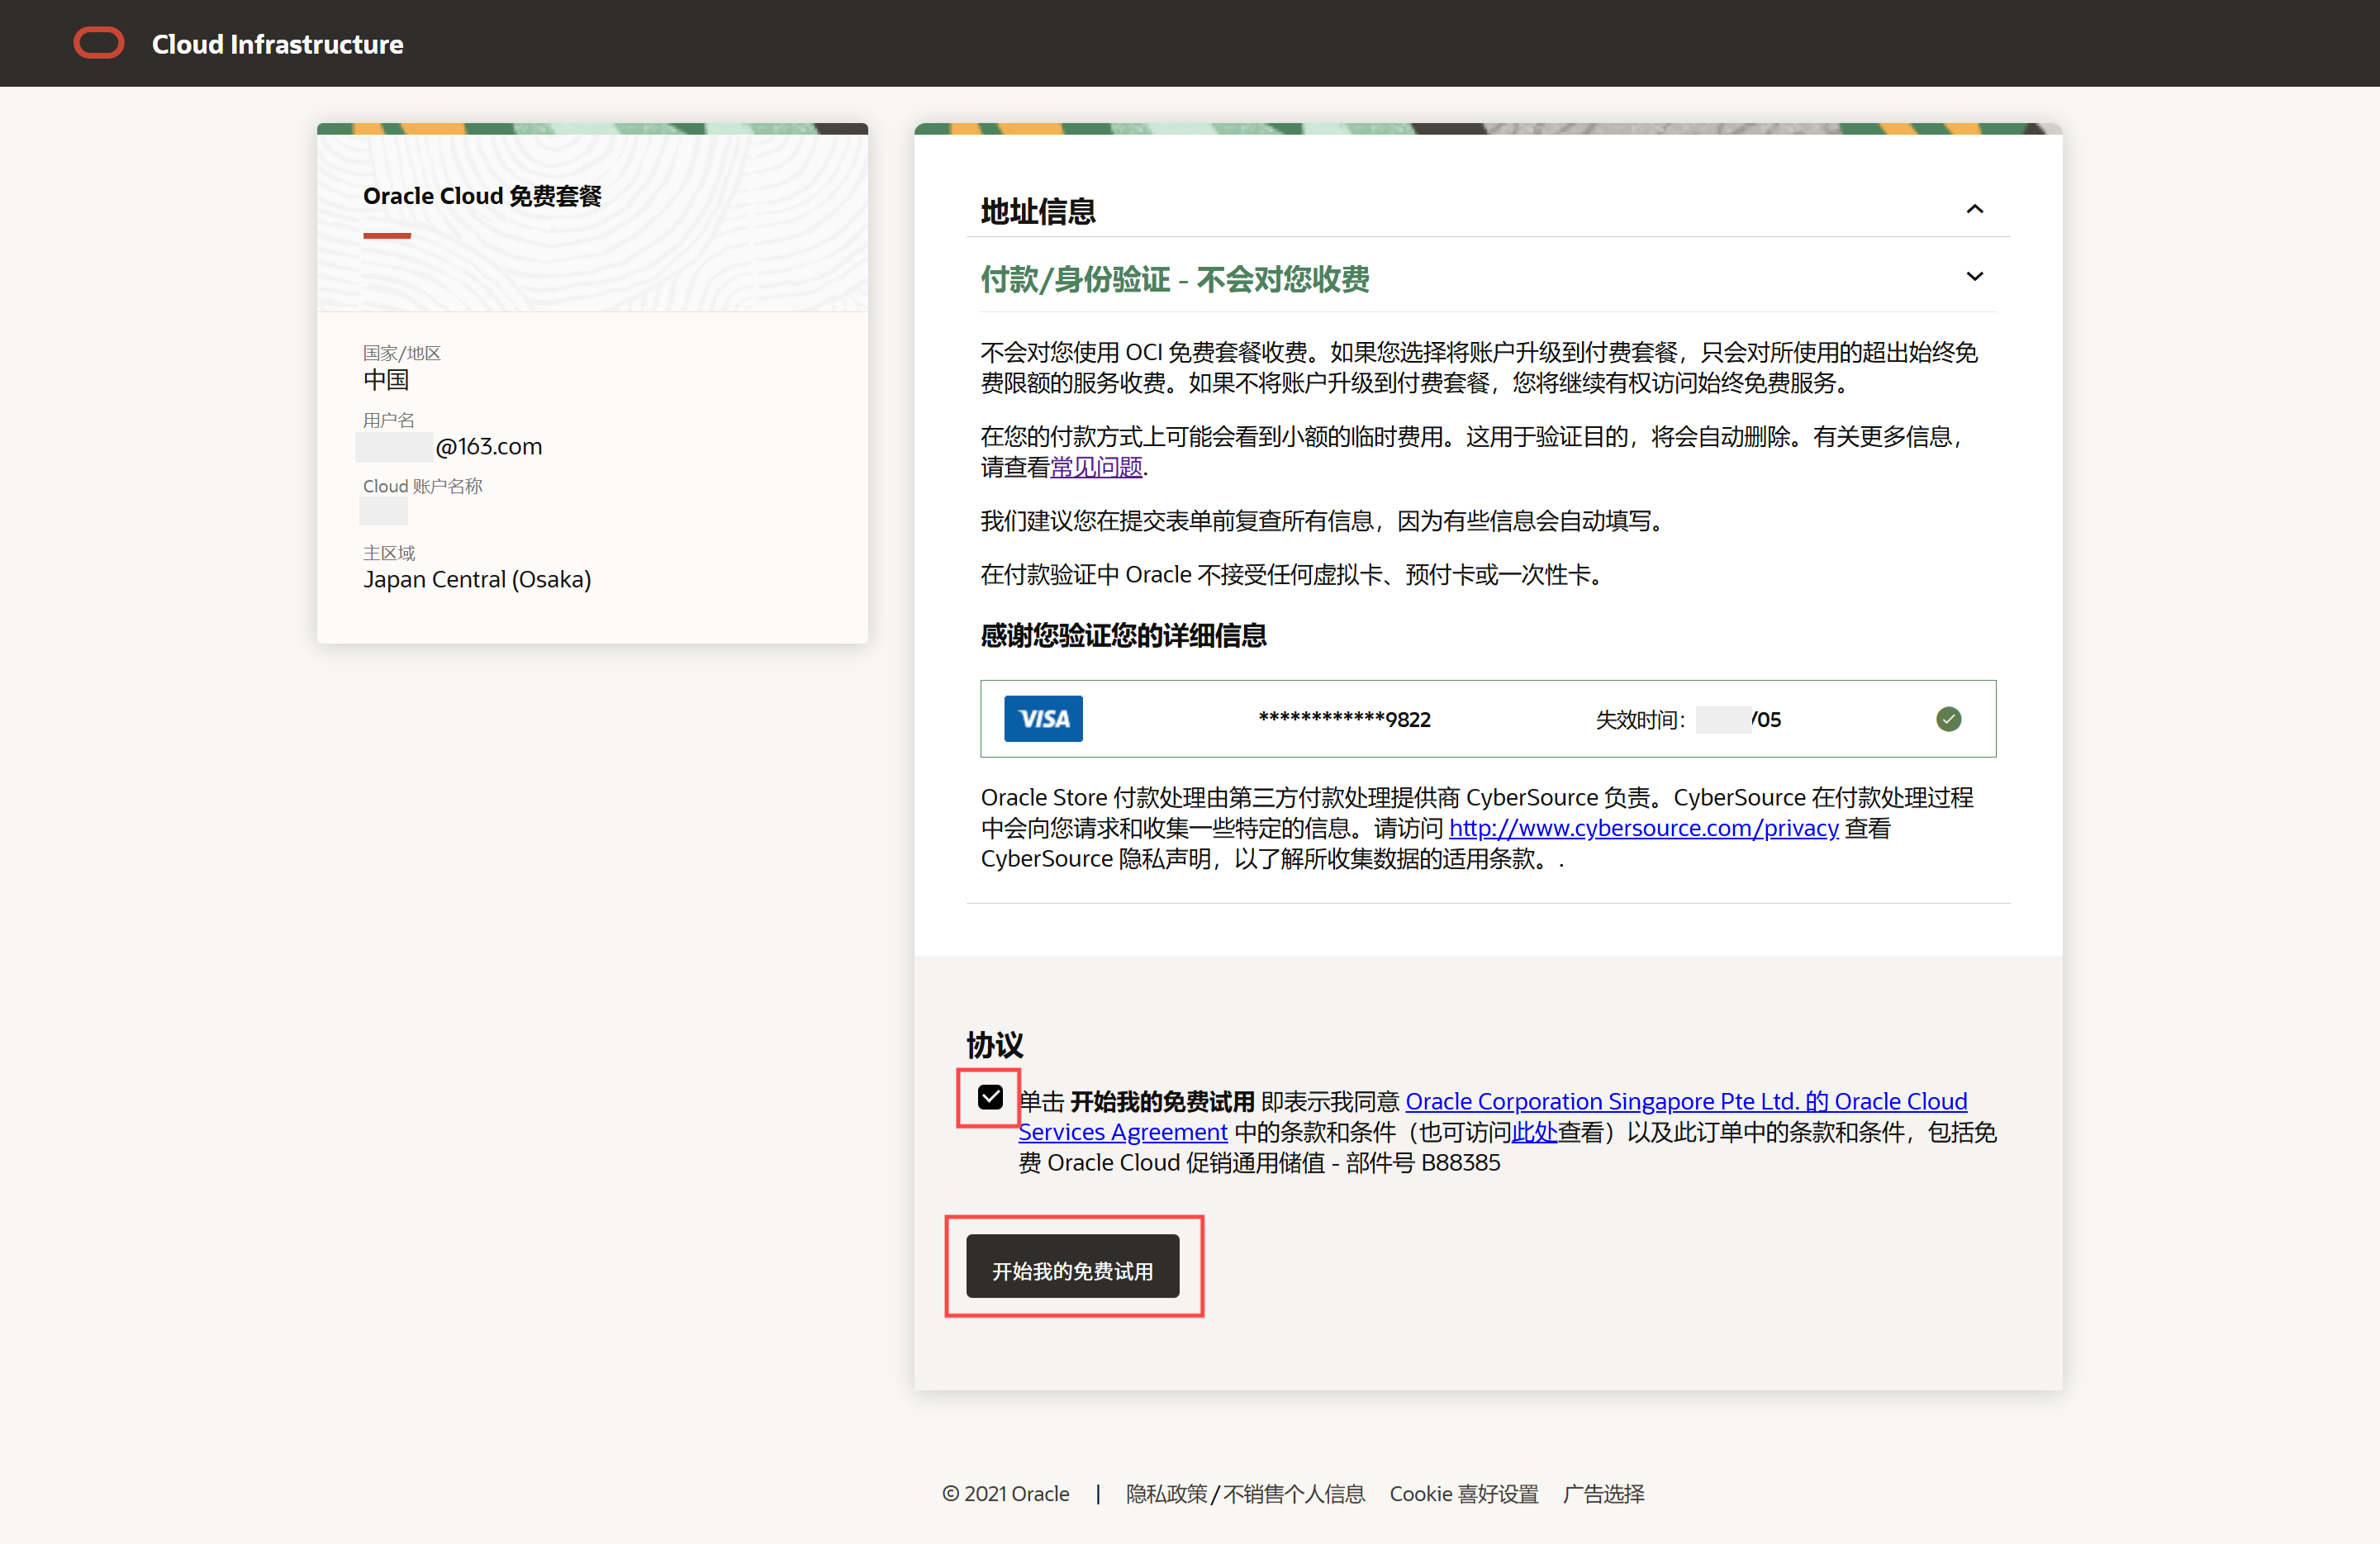Click the 国家/地区 label
The image size is (2380, 1544).
(x=401, y=353)
